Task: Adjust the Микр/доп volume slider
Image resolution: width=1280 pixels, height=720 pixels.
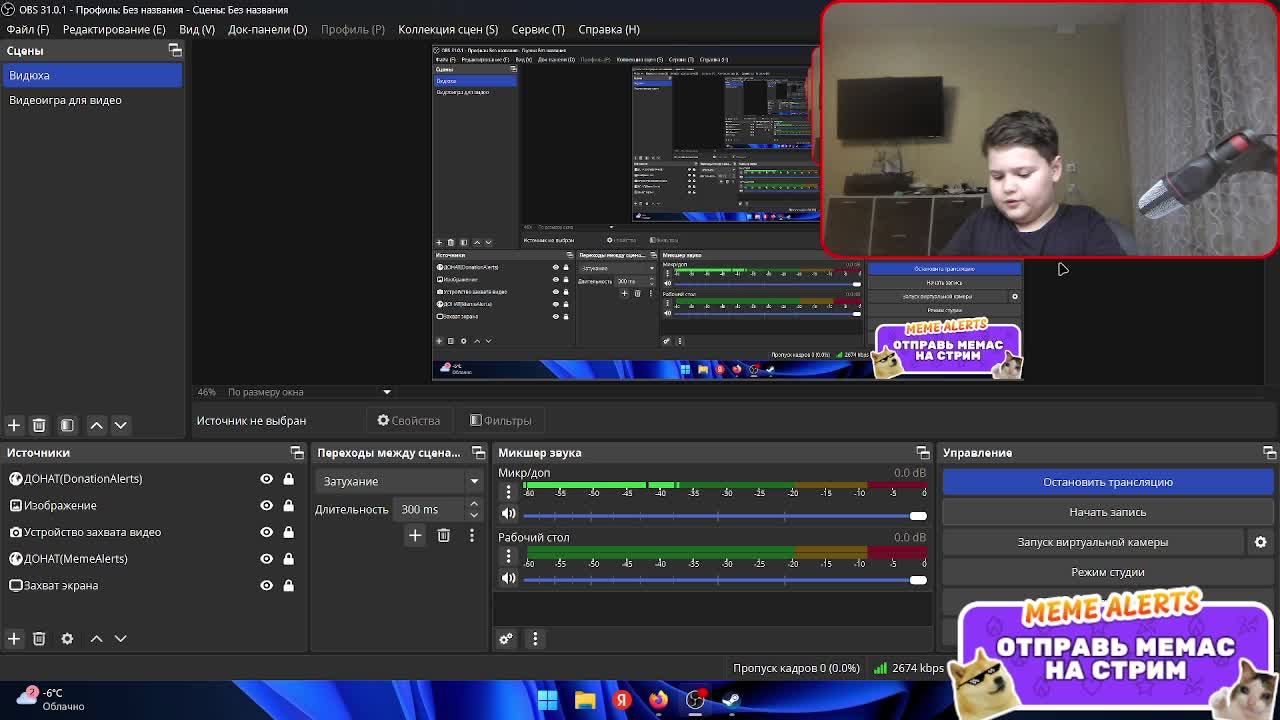Action: (725, 515)
